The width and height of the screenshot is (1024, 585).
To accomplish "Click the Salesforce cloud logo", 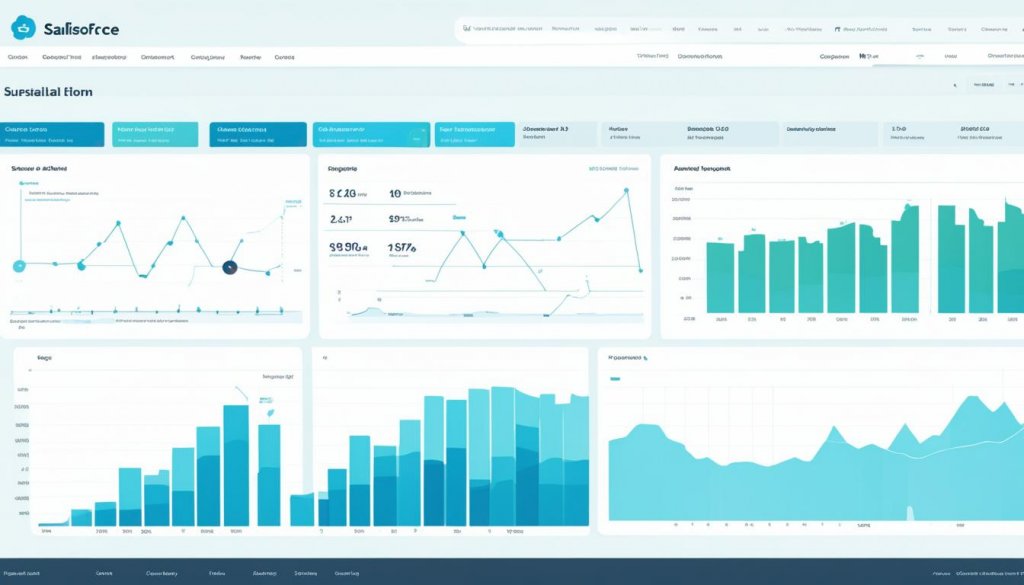I will point(22,30).
